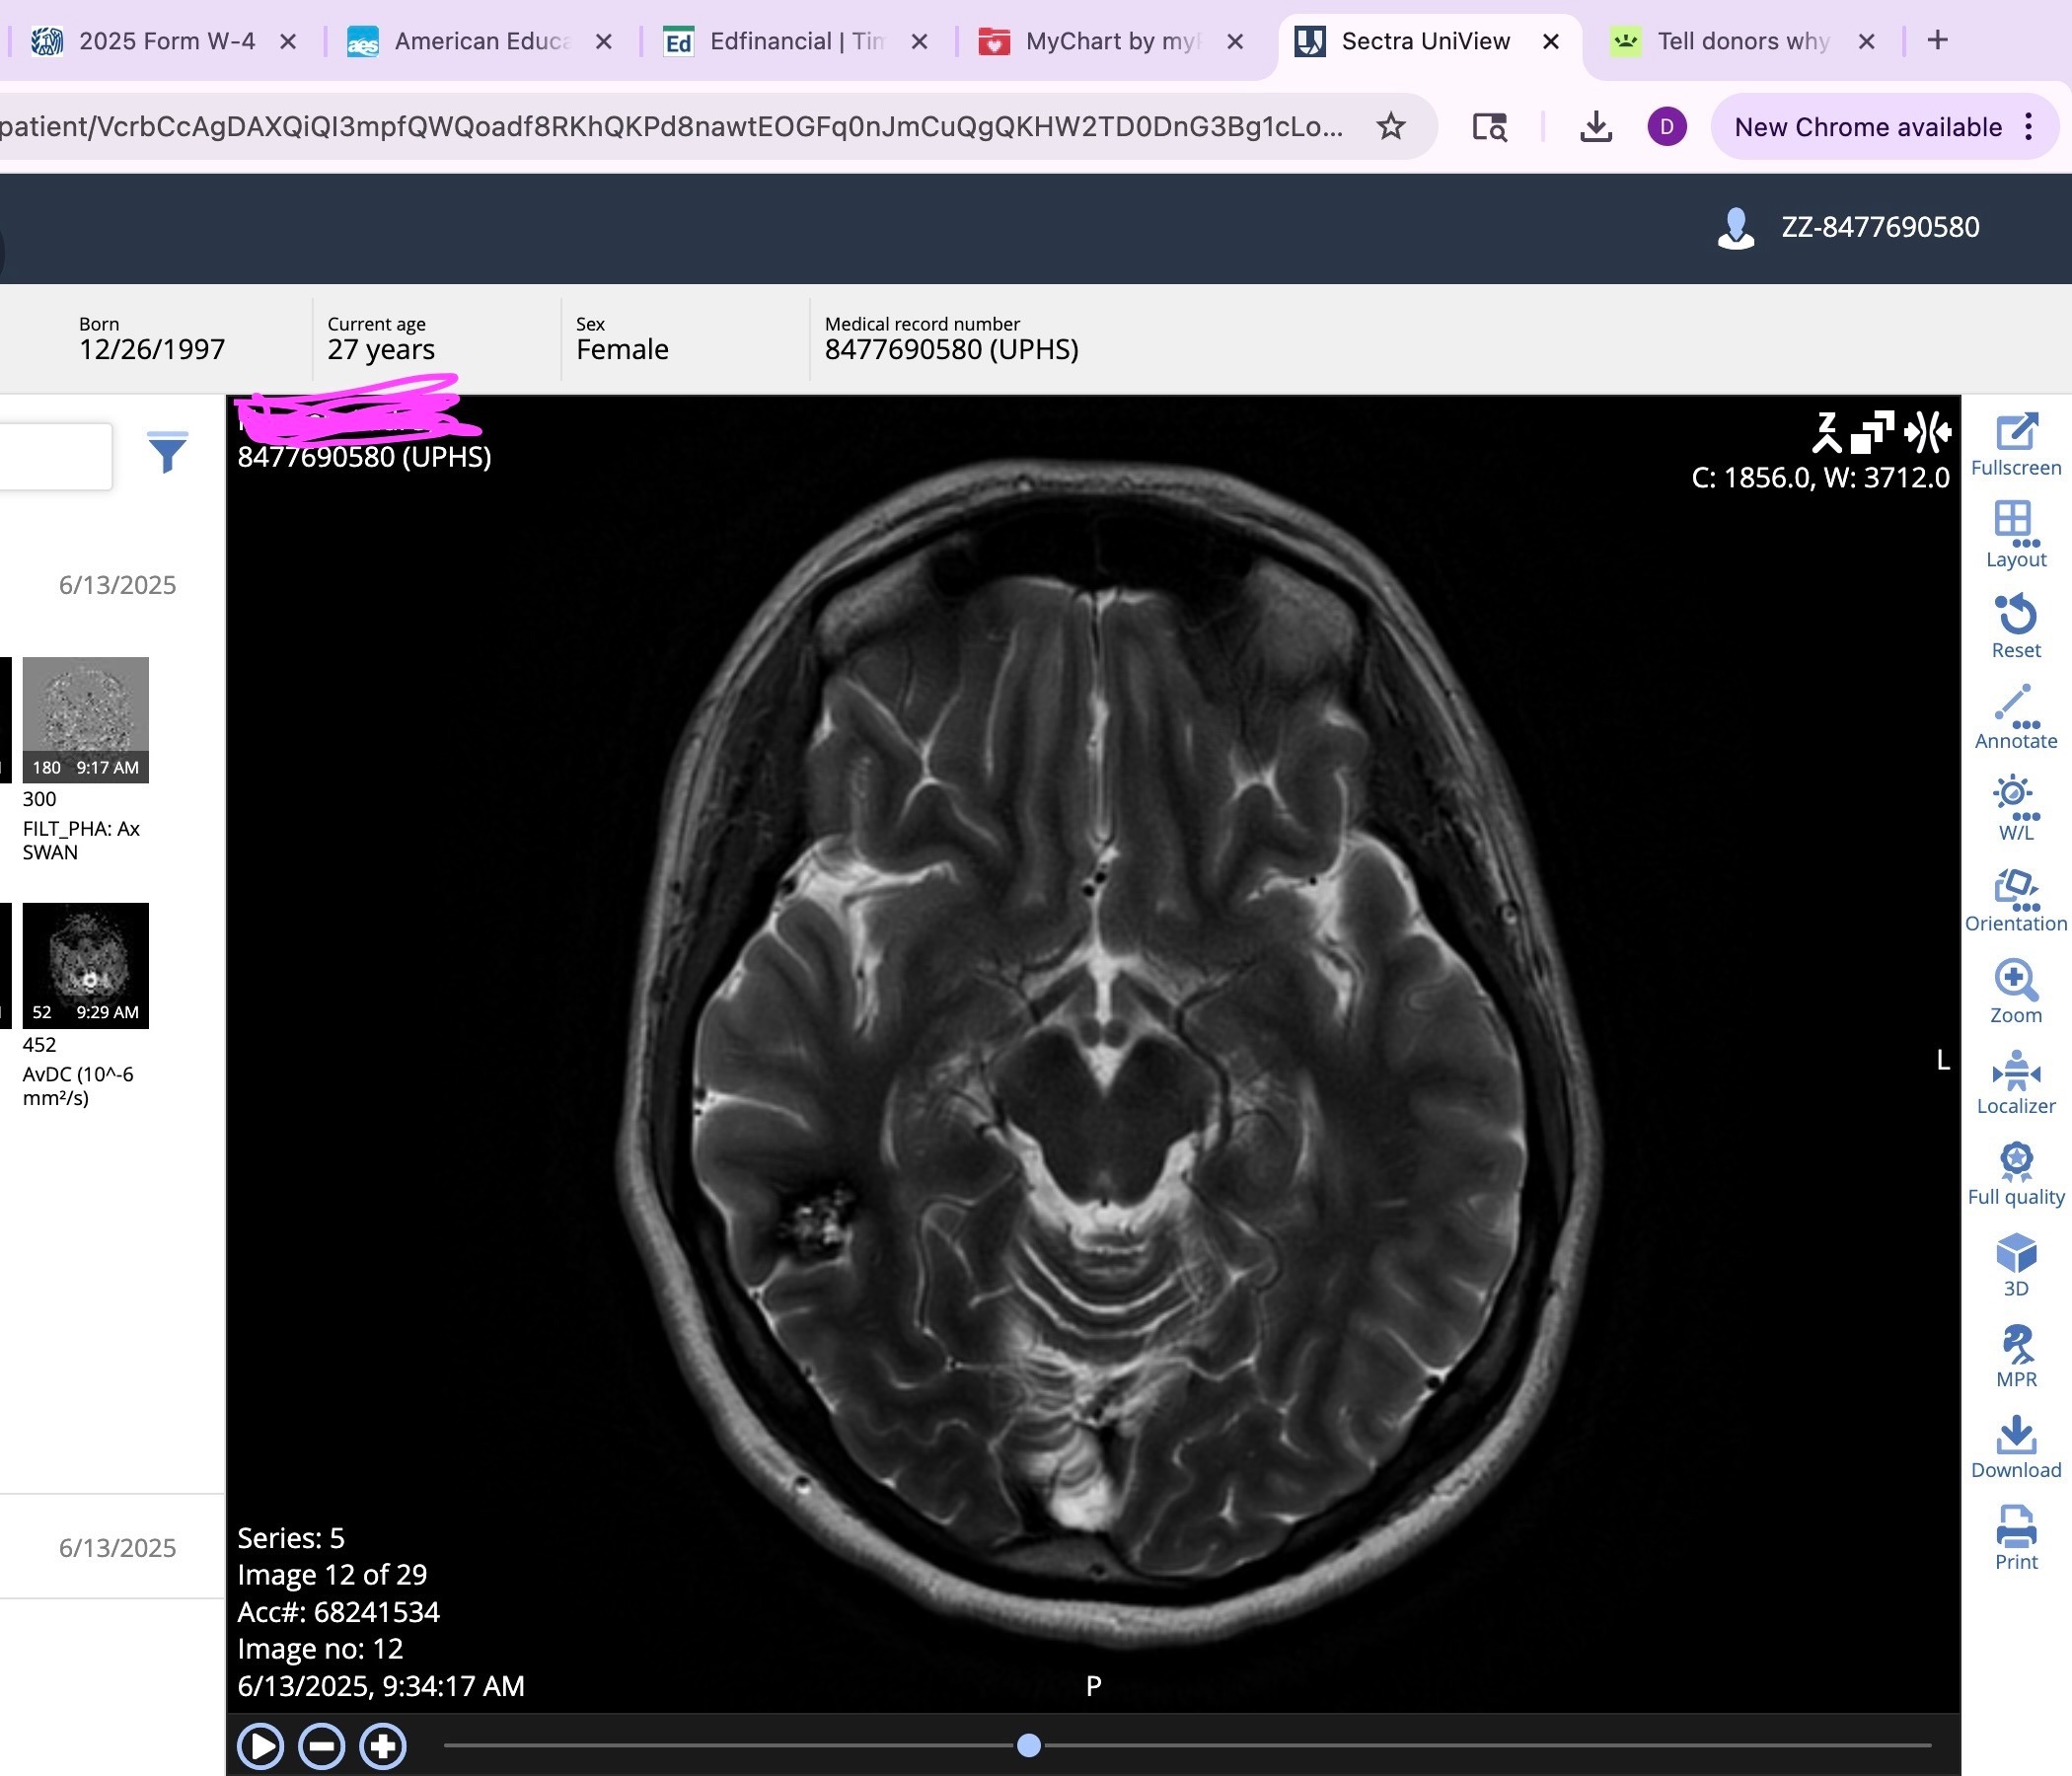Step to previous image with minus button
2072x1776 pixels.
tap(322, 1746)
